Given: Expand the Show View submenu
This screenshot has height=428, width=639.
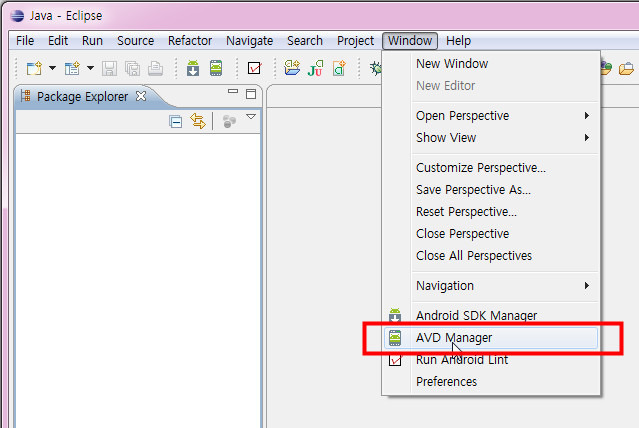Looking at the screenshot, I should (491, 138).
